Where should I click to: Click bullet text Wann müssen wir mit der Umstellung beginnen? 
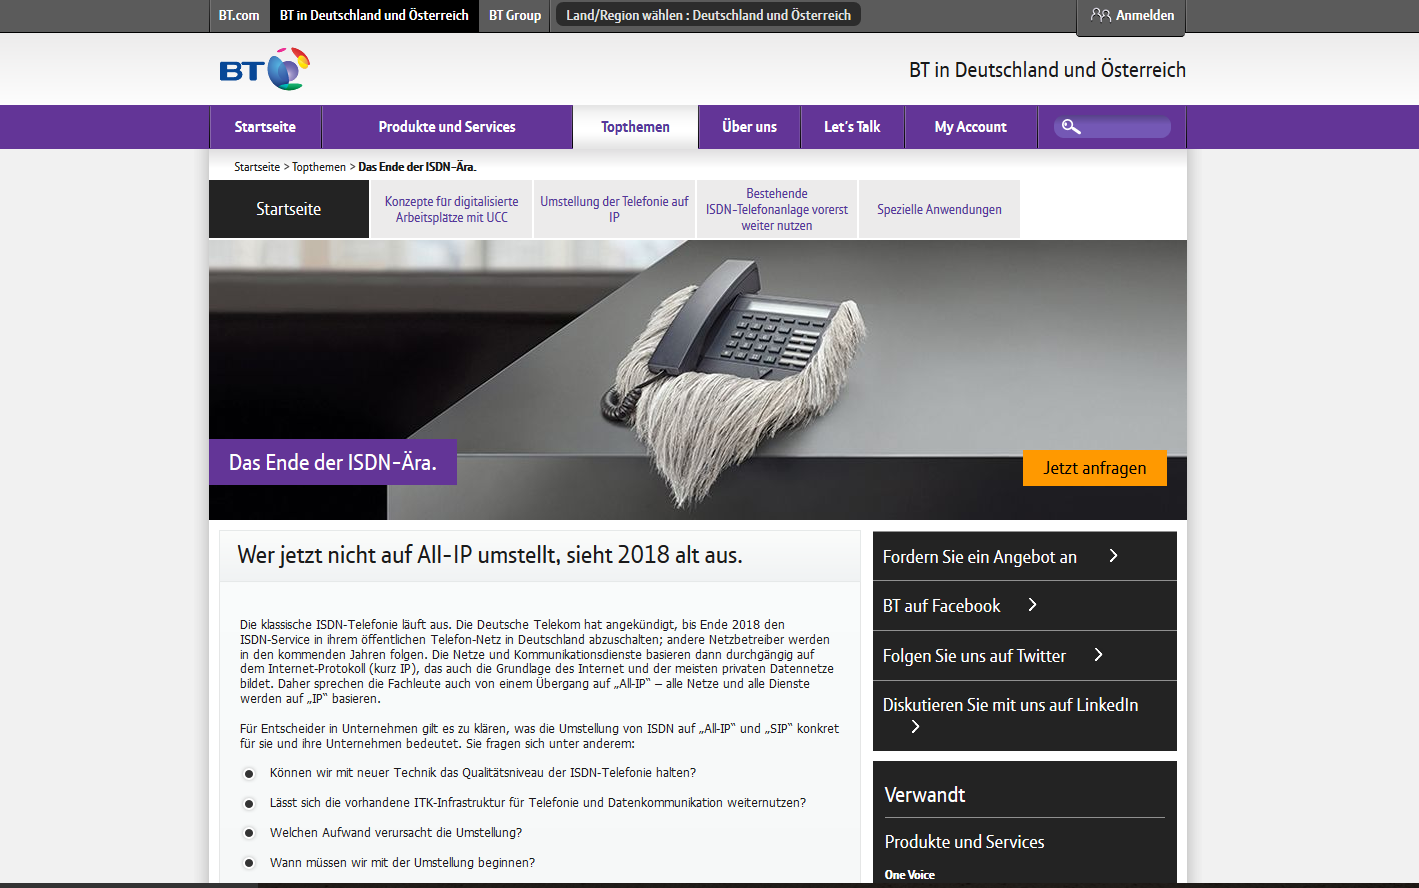402,863
